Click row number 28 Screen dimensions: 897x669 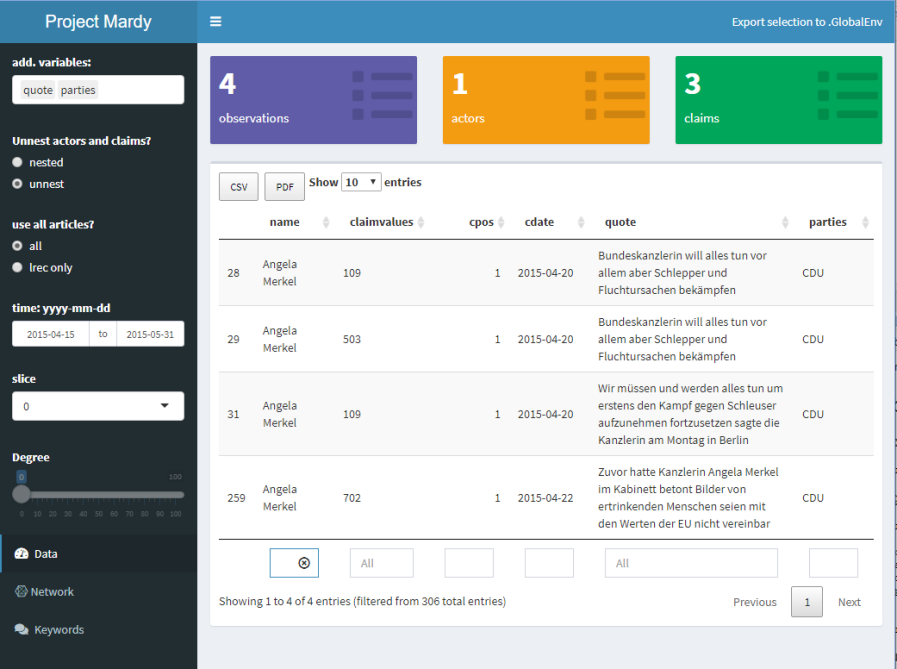[233, 272]
